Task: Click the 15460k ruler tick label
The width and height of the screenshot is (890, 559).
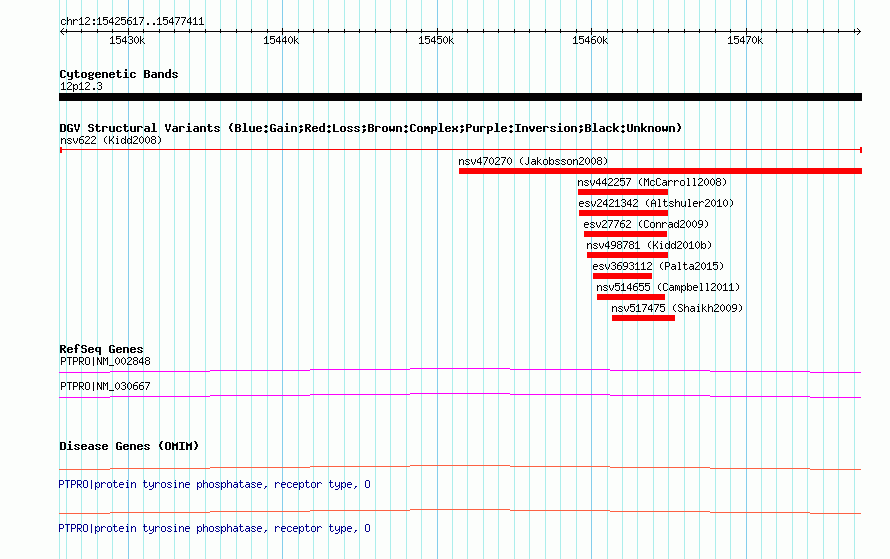Action: pos(590,40)
